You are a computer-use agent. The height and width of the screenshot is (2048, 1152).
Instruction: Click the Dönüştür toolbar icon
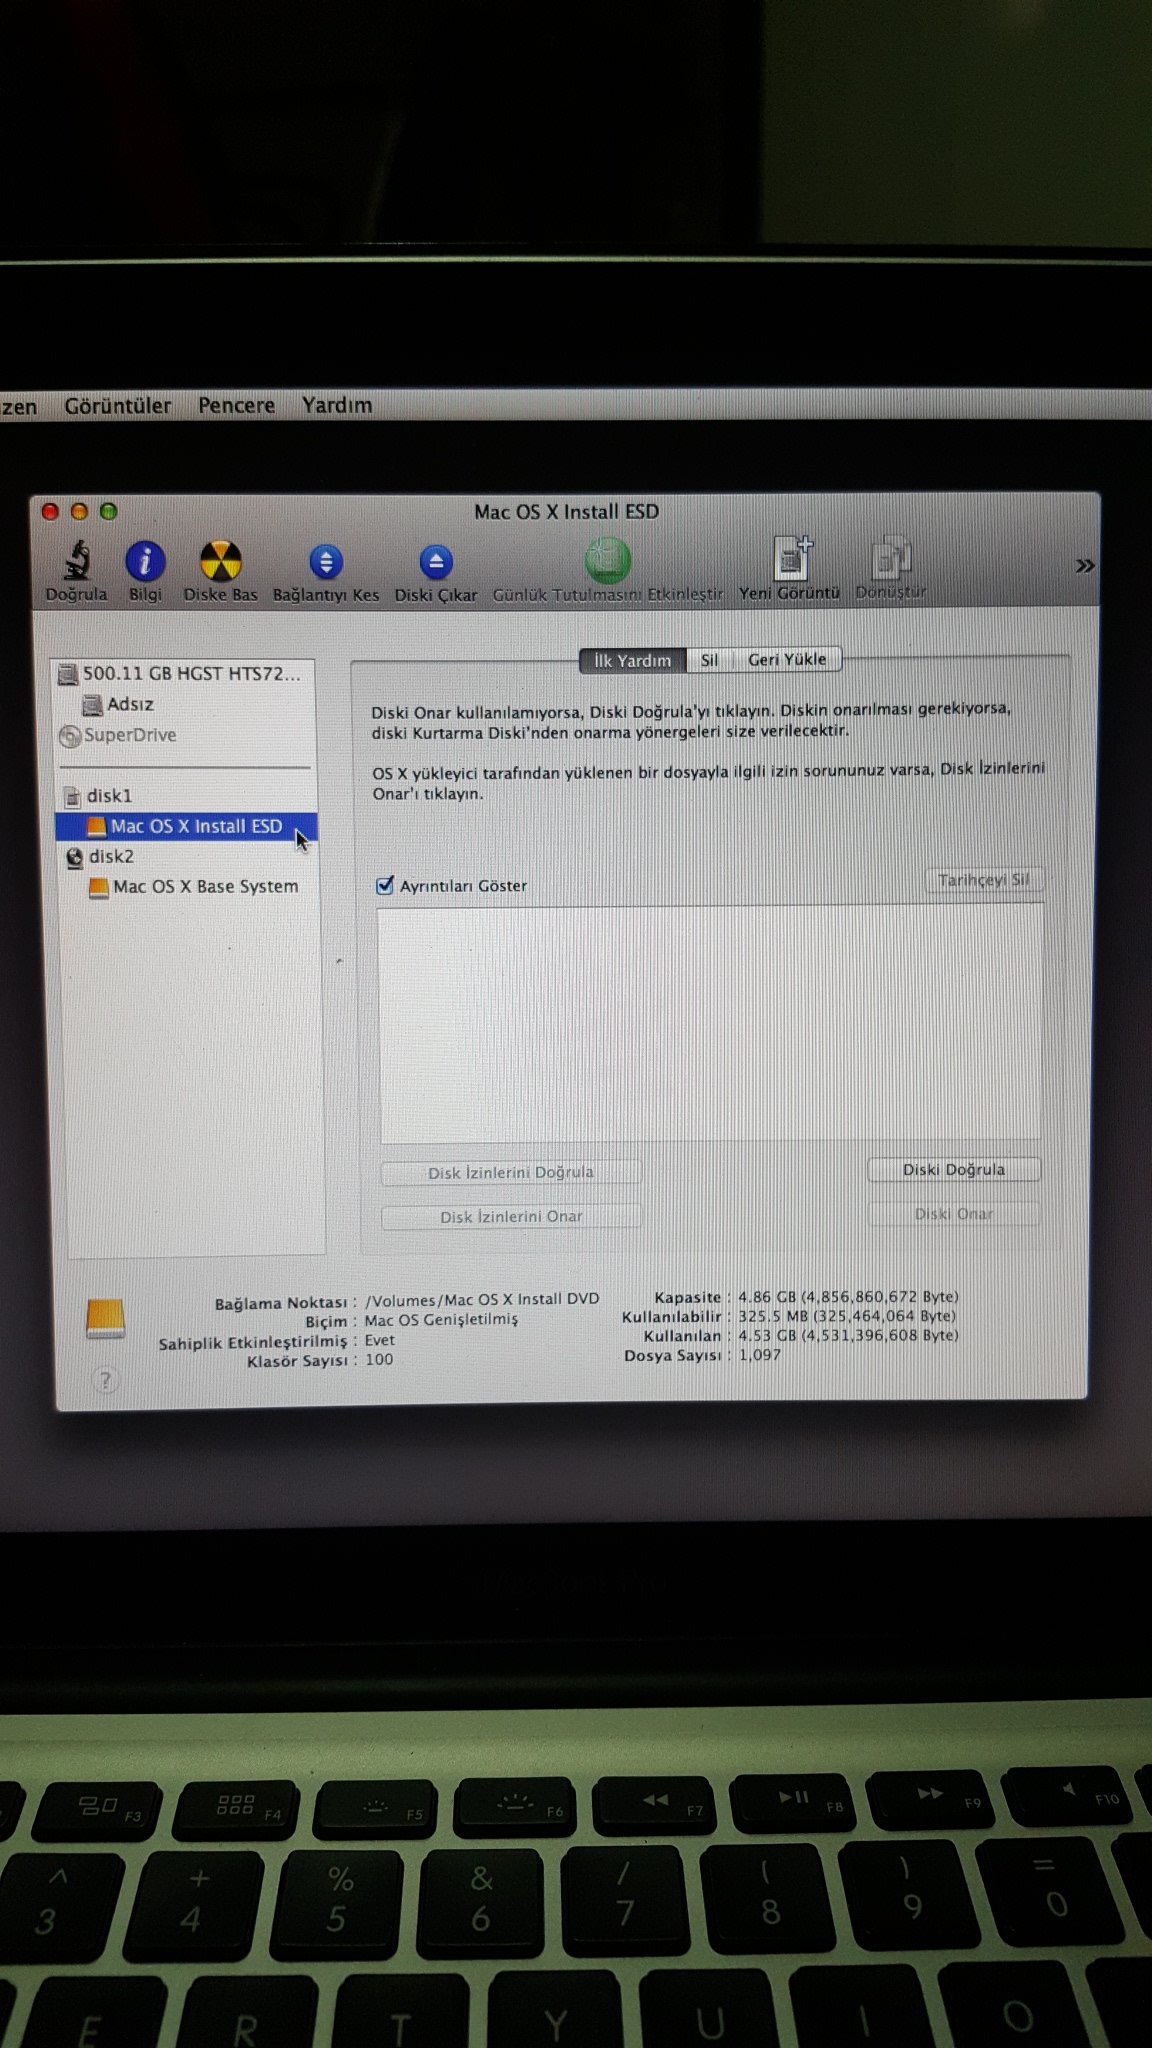[890, 559]
